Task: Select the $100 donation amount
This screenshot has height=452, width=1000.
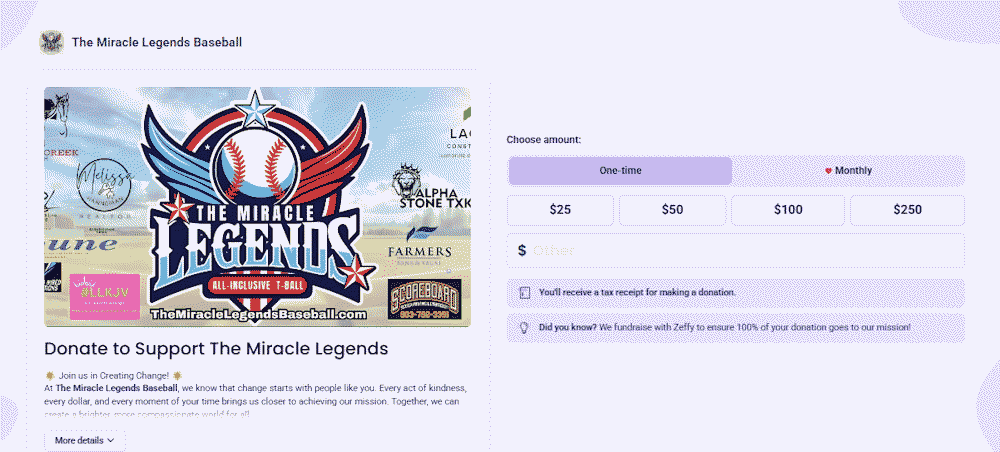Action: [788, 210]
